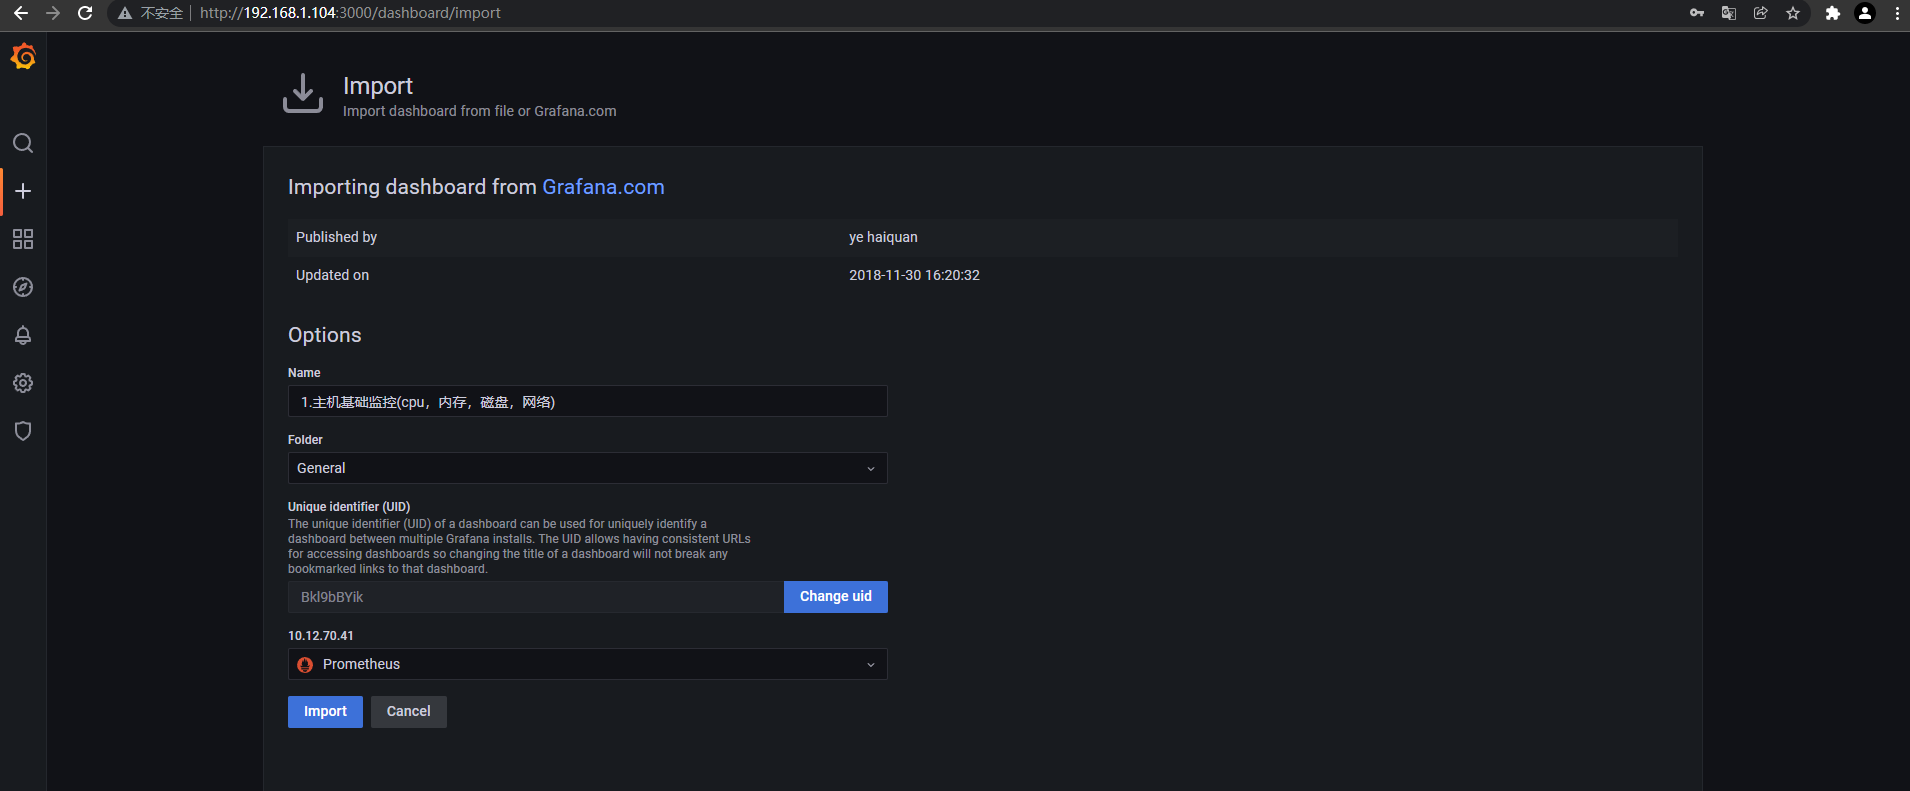Click the browser forward arrow
The width and height of the screenshot is (1910, 791).
pyautogui.click(x=53, y=13)
